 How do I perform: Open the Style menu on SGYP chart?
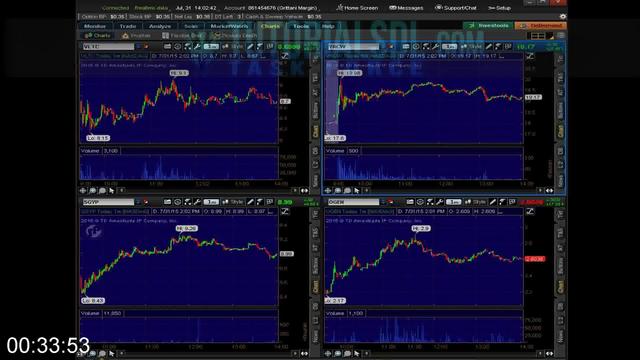233,202
